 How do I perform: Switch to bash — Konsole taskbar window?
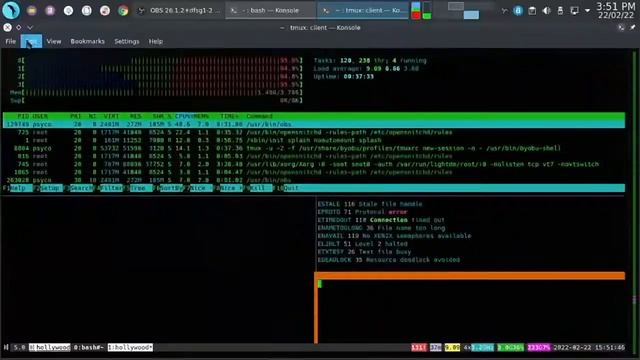271,11
